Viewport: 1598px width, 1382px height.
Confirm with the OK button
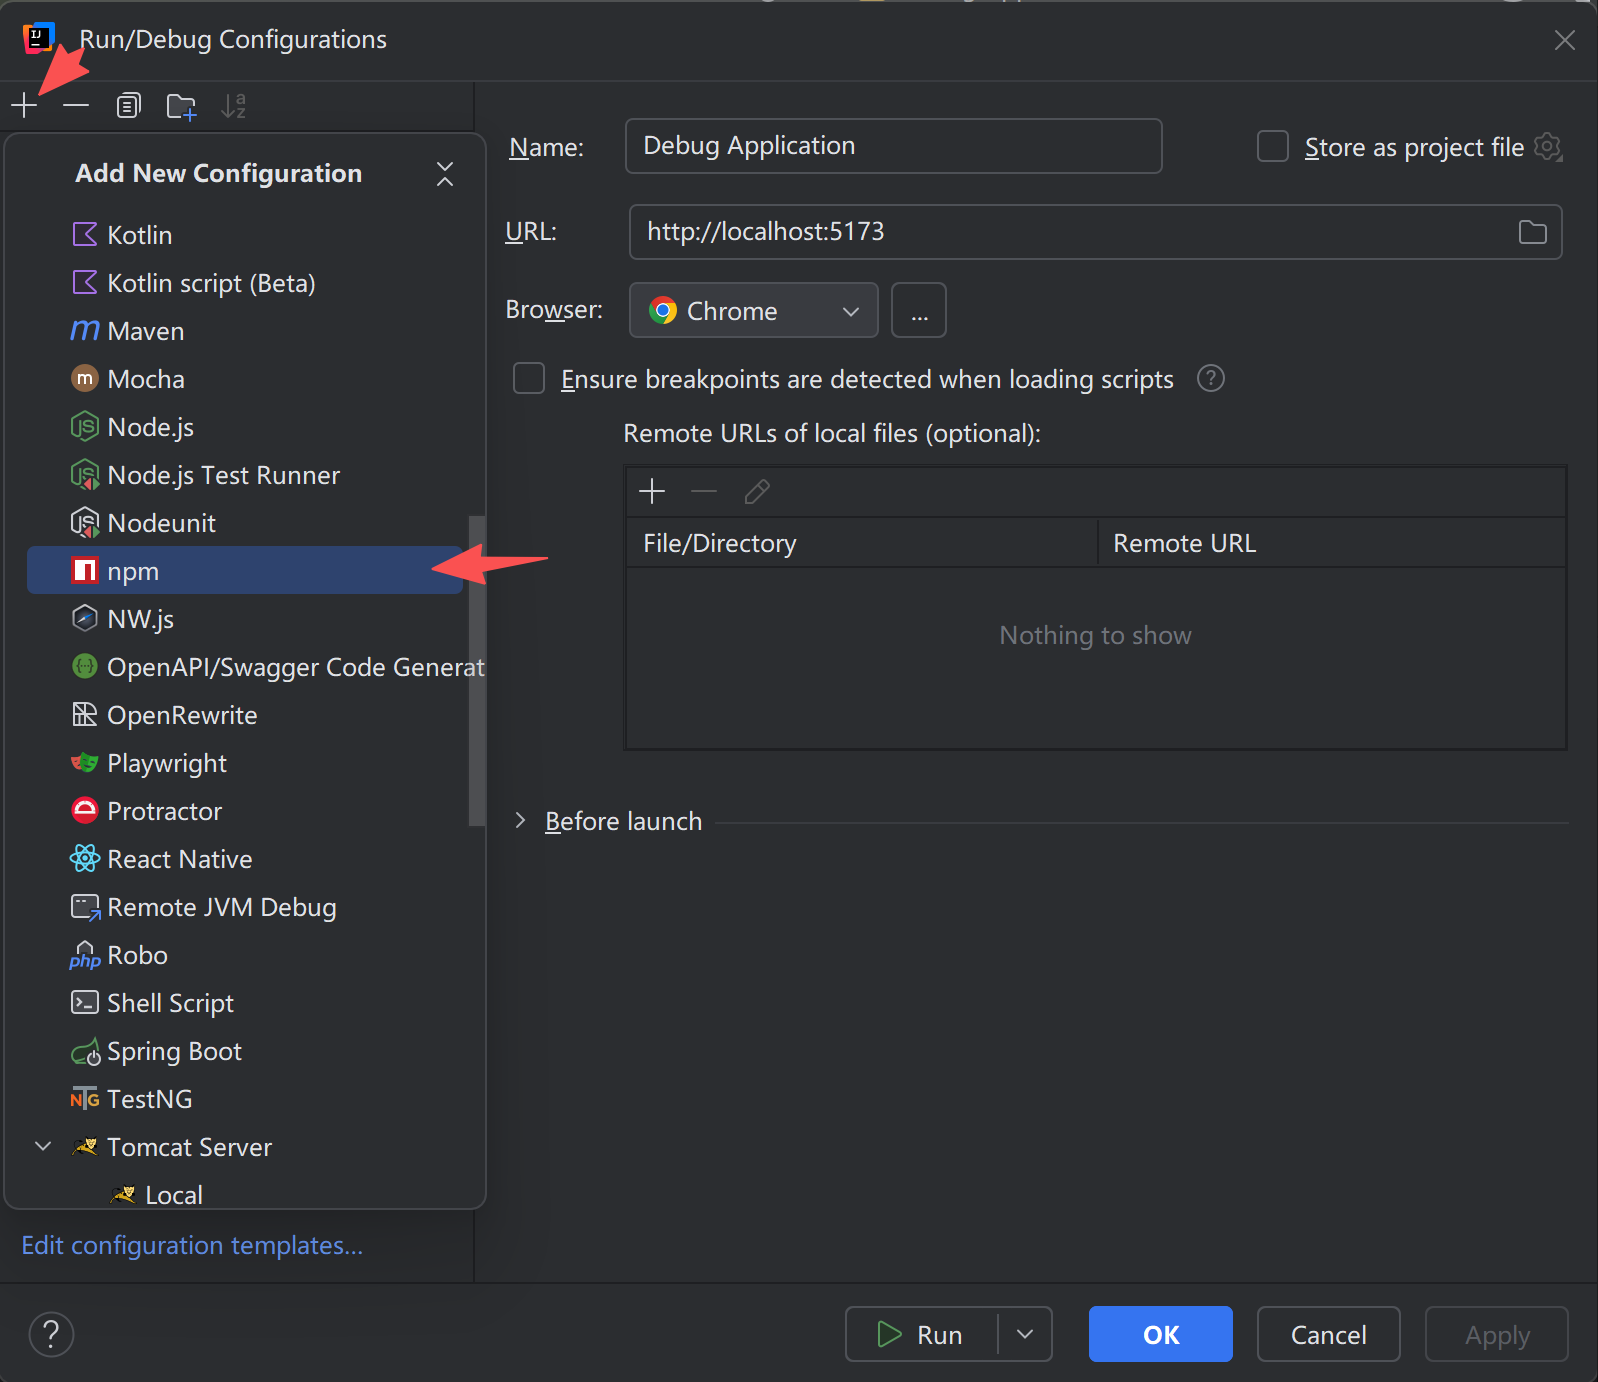(1160, 1334)
